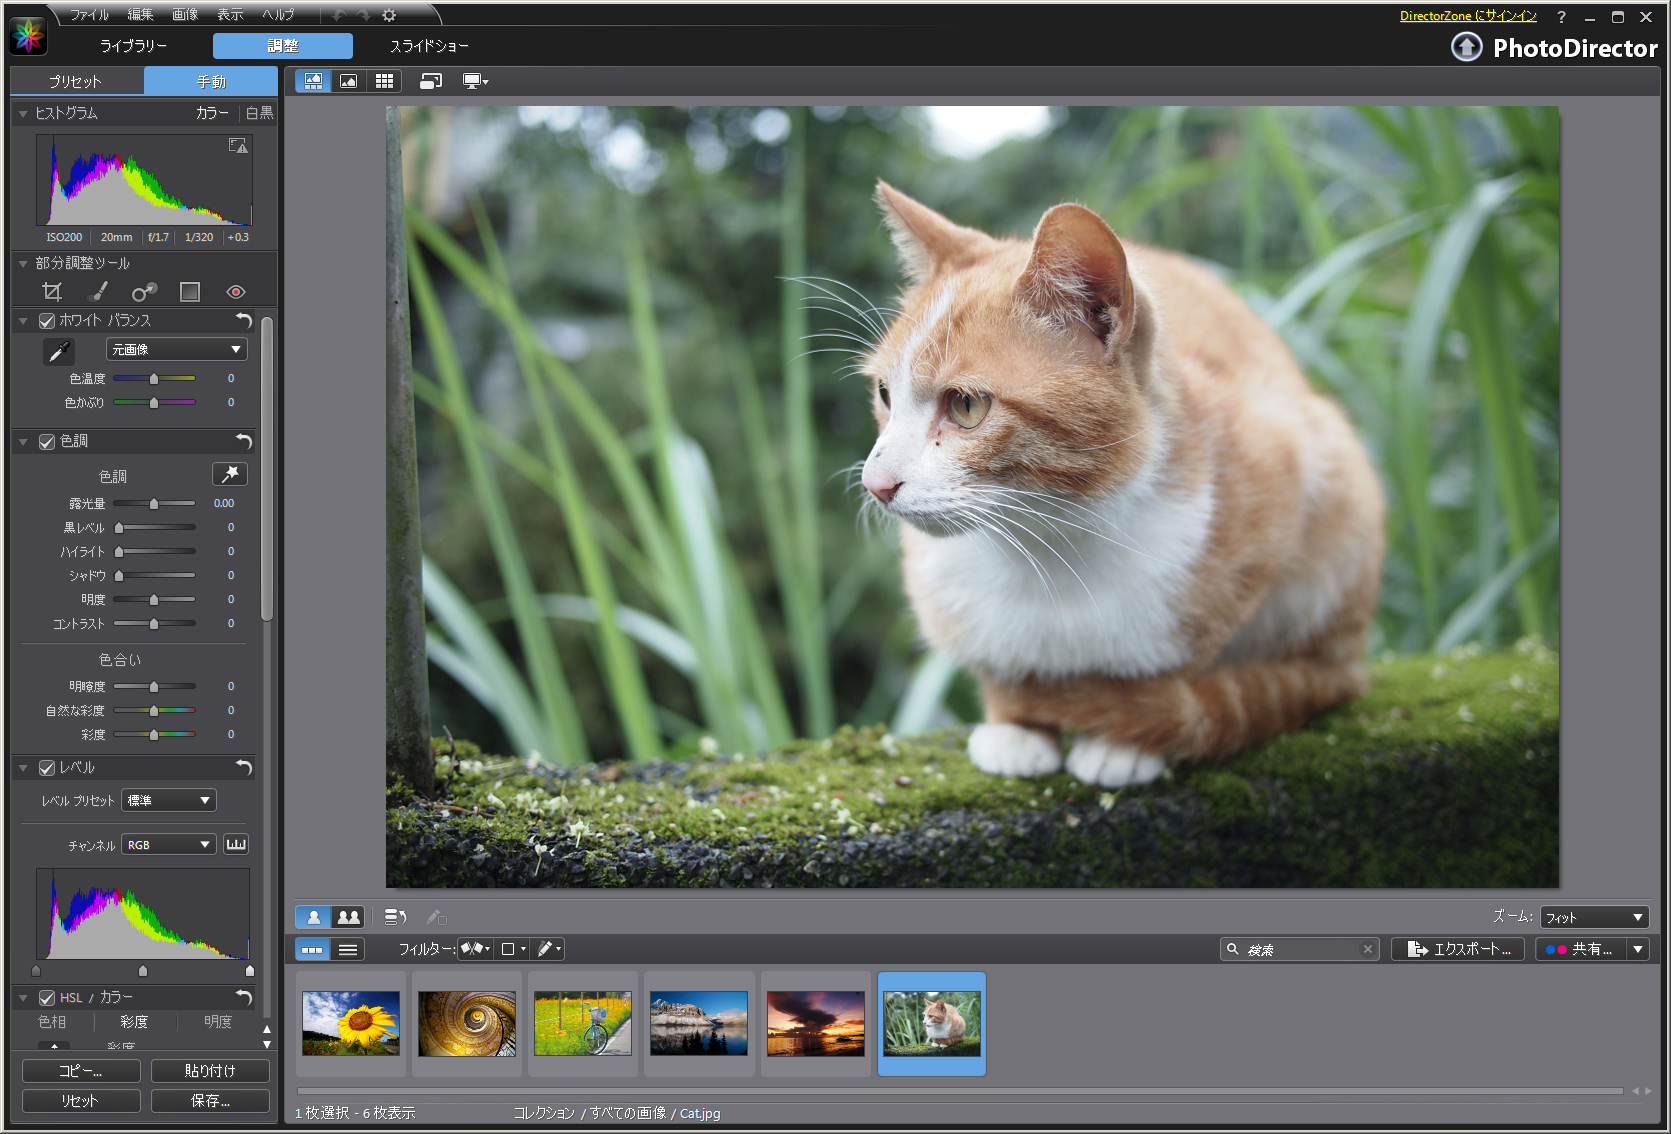Select the white balance eyedropper

(x=59, y=351)
